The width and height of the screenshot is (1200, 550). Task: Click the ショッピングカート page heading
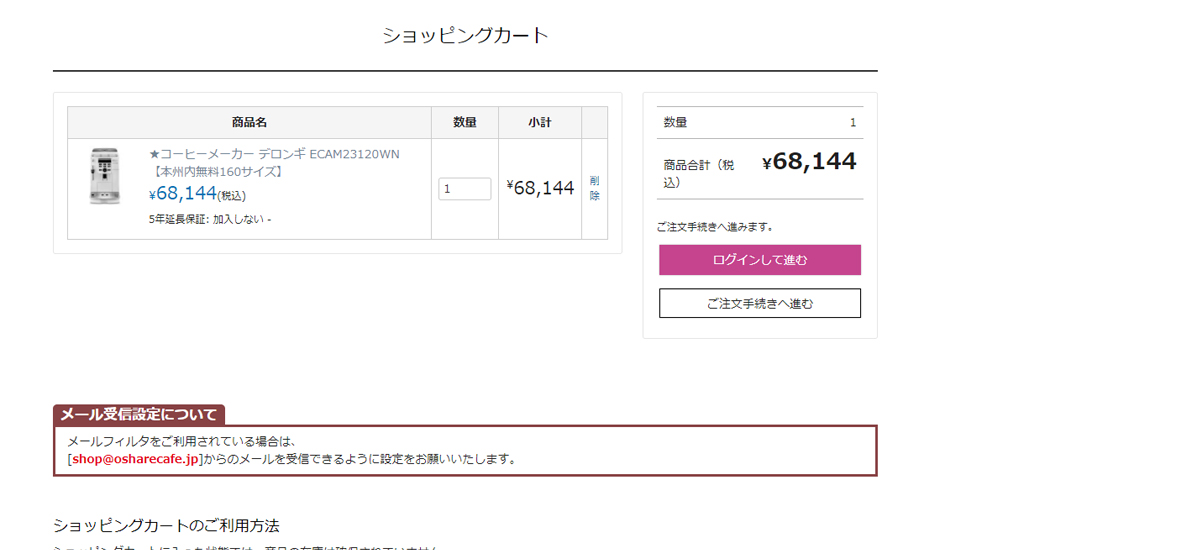[465, 36]
